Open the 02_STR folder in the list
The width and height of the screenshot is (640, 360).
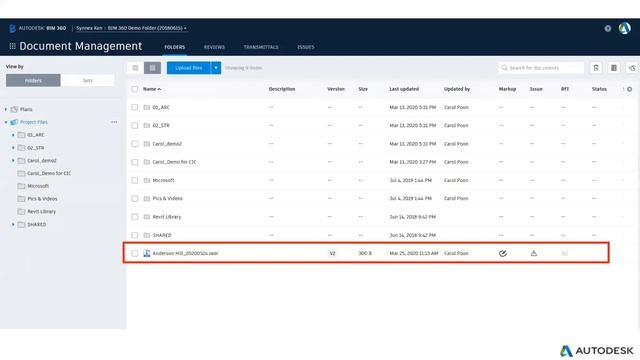click(161, 126)
